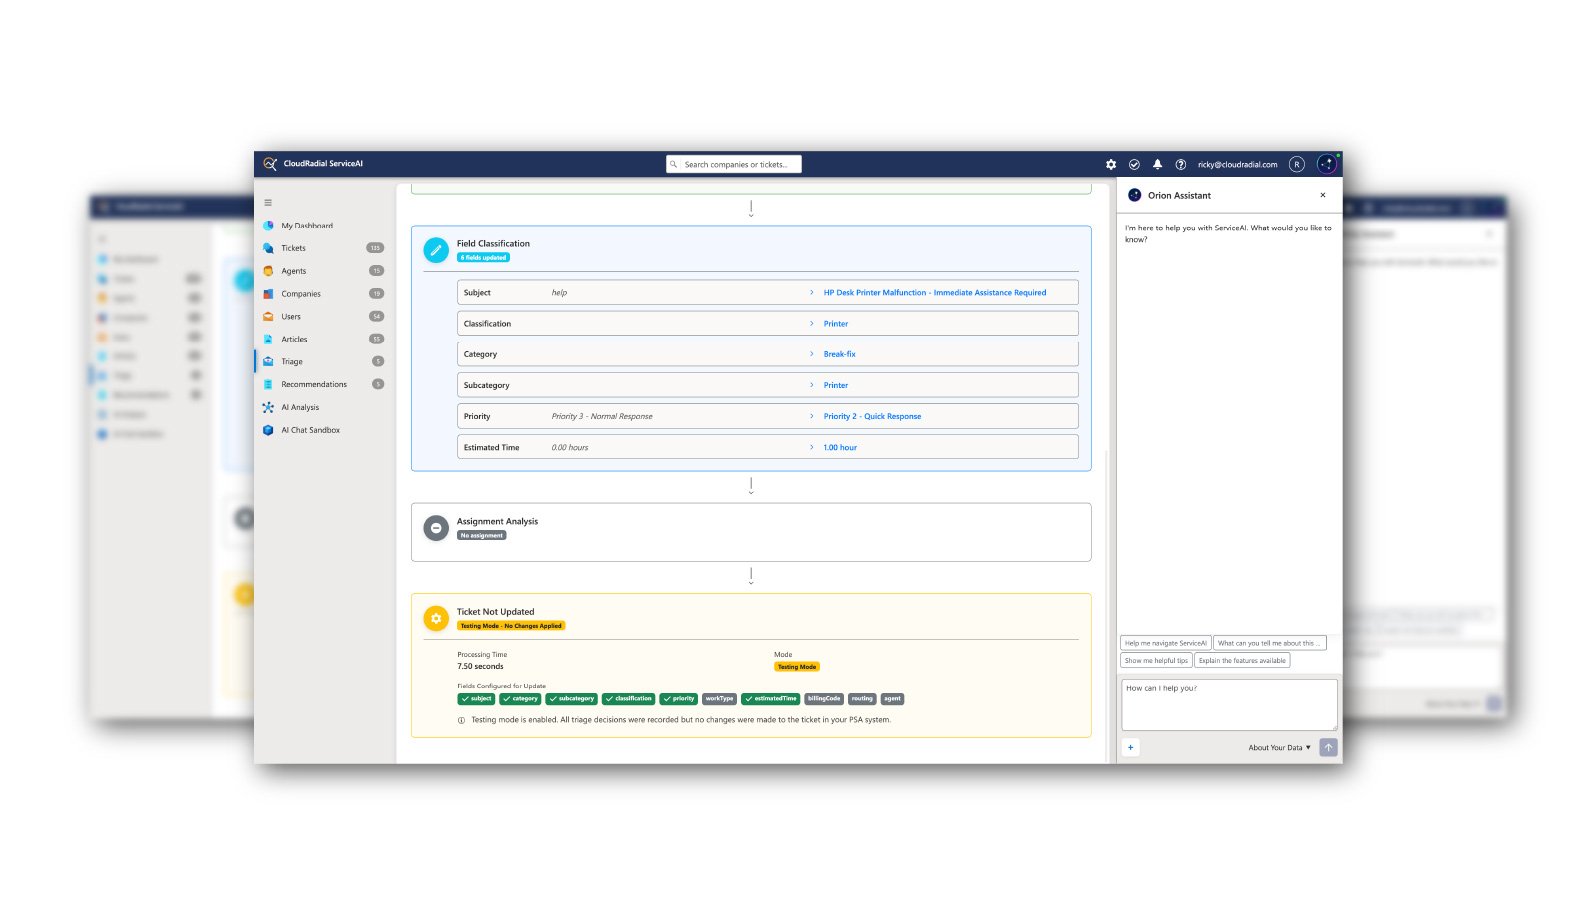Click the plus icon in assistant panel

pyautogui.click(x=1131, y=747)
